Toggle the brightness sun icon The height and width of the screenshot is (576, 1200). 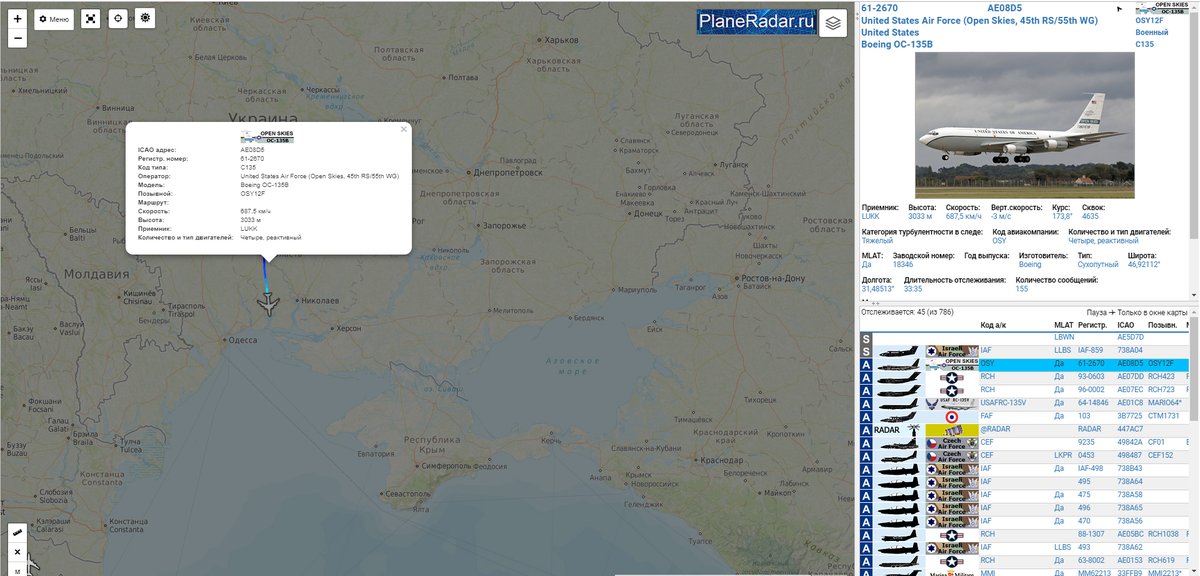[145, 19]
